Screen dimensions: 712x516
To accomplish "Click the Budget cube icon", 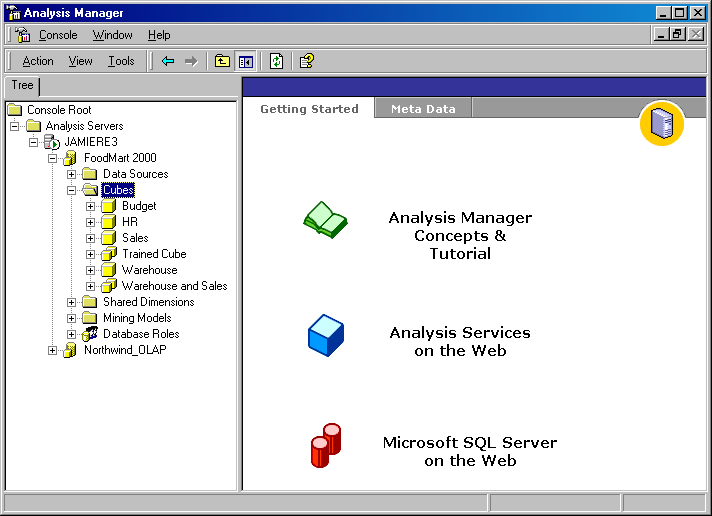I will (x=109, y=206).
